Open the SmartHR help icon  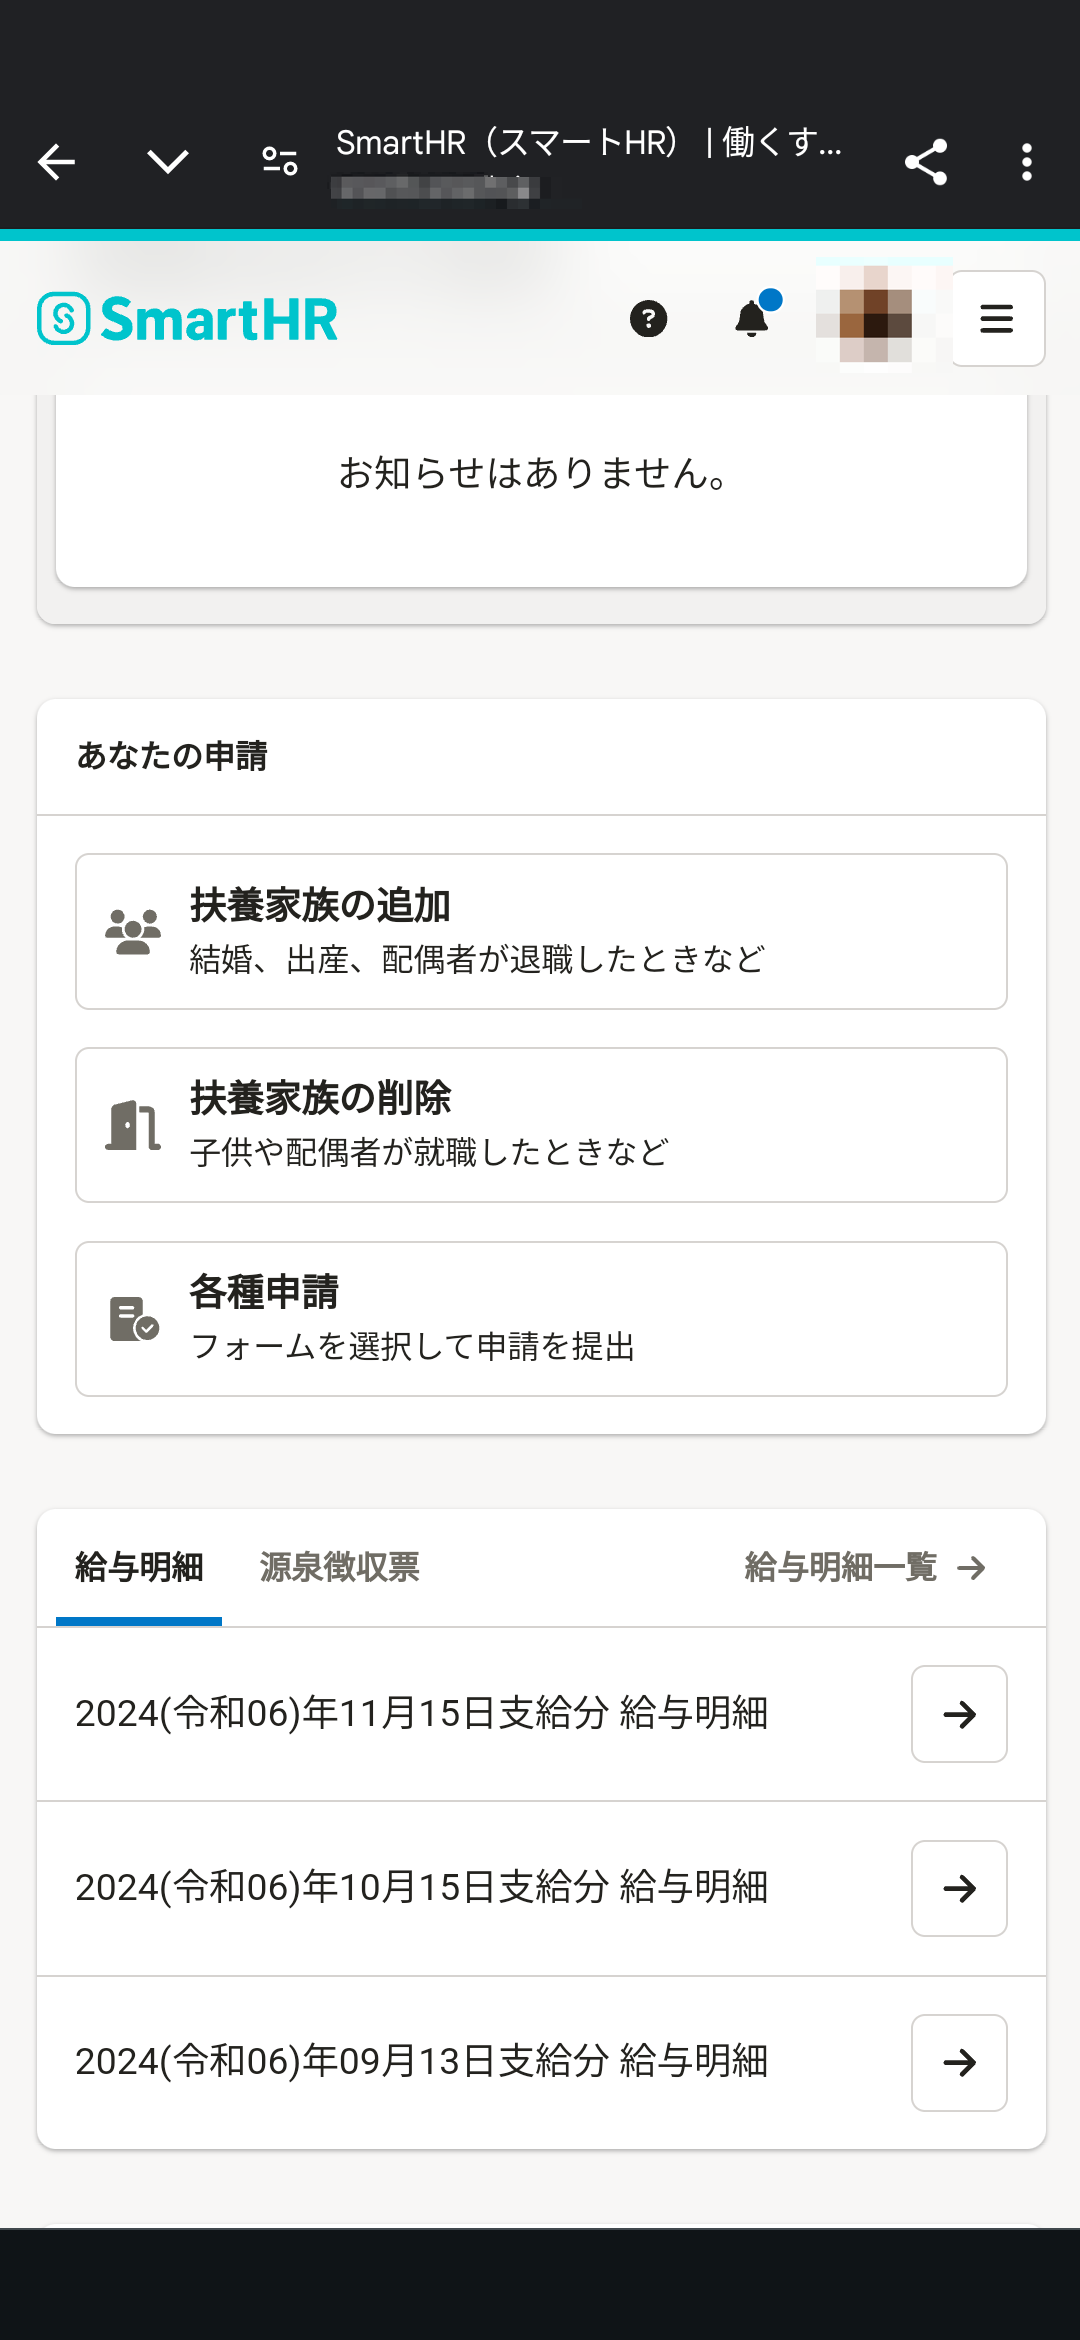[x=649, y=319]
